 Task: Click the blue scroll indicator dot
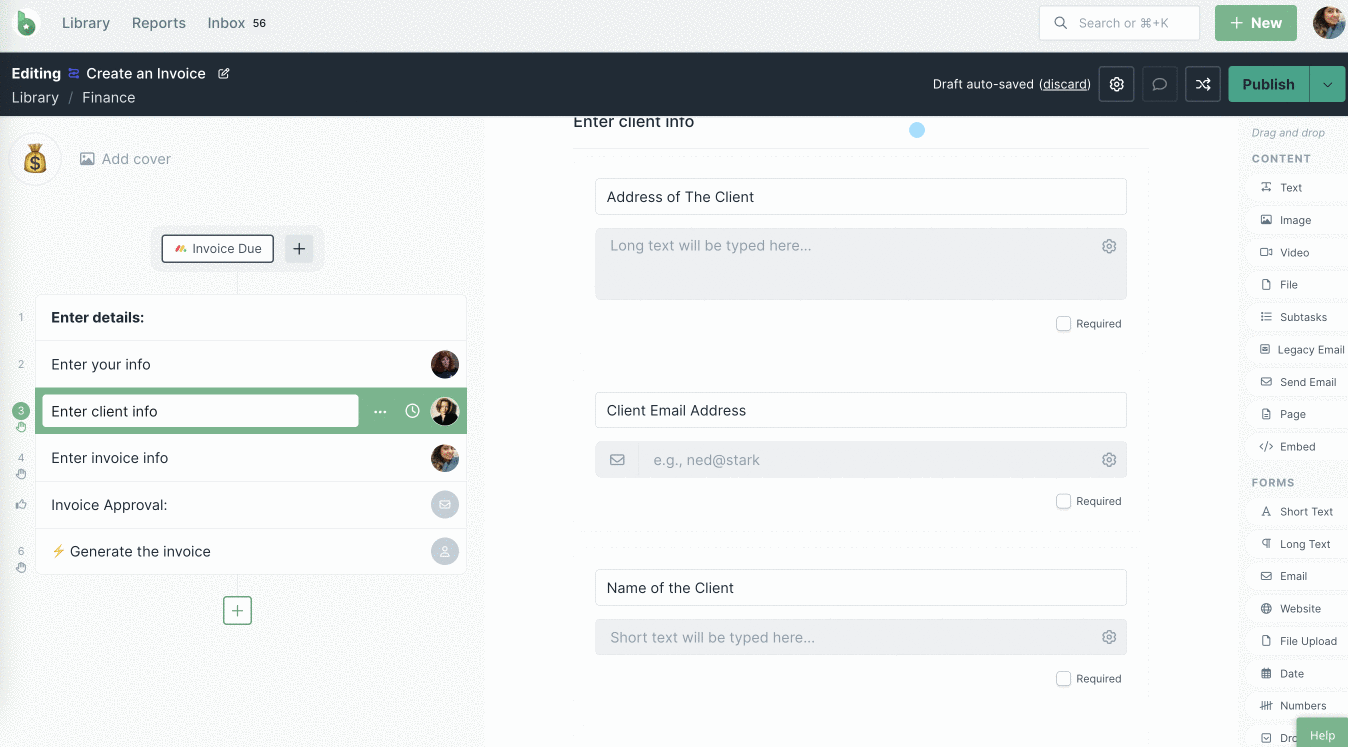[x=917, y=129]
